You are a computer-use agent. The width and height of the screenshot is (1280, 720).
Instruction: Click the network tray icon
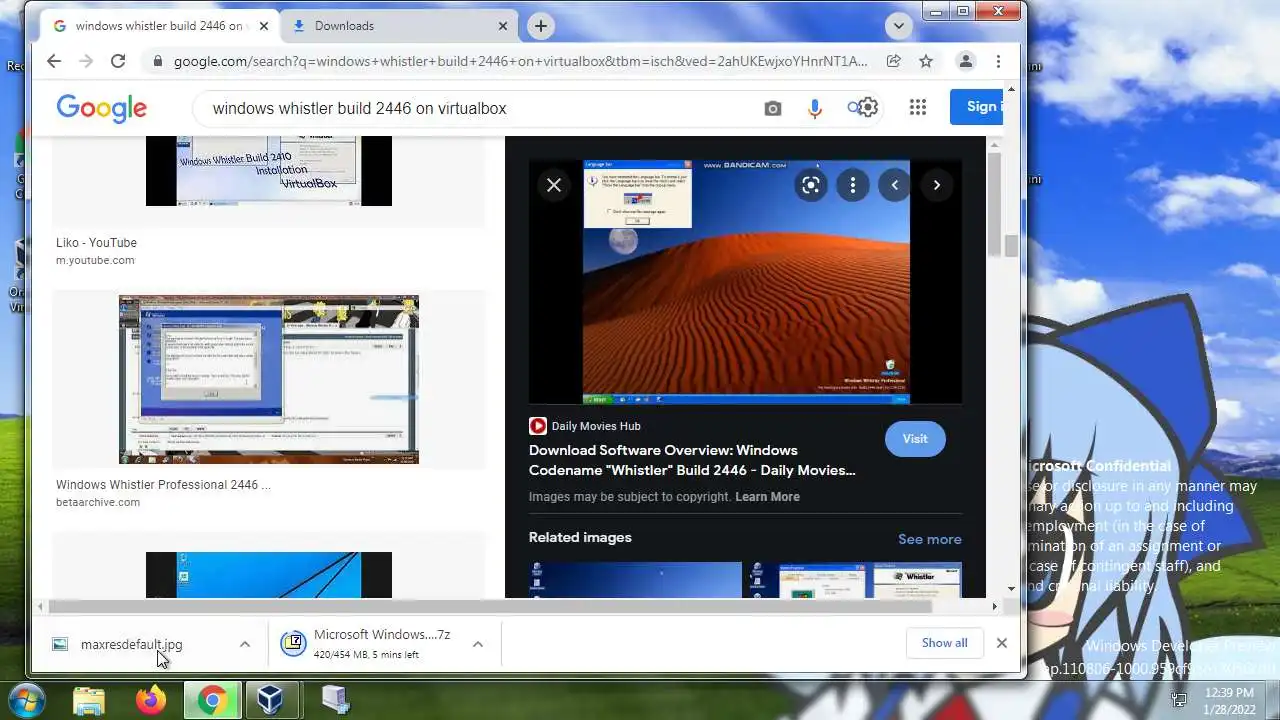click(1179, 700)
